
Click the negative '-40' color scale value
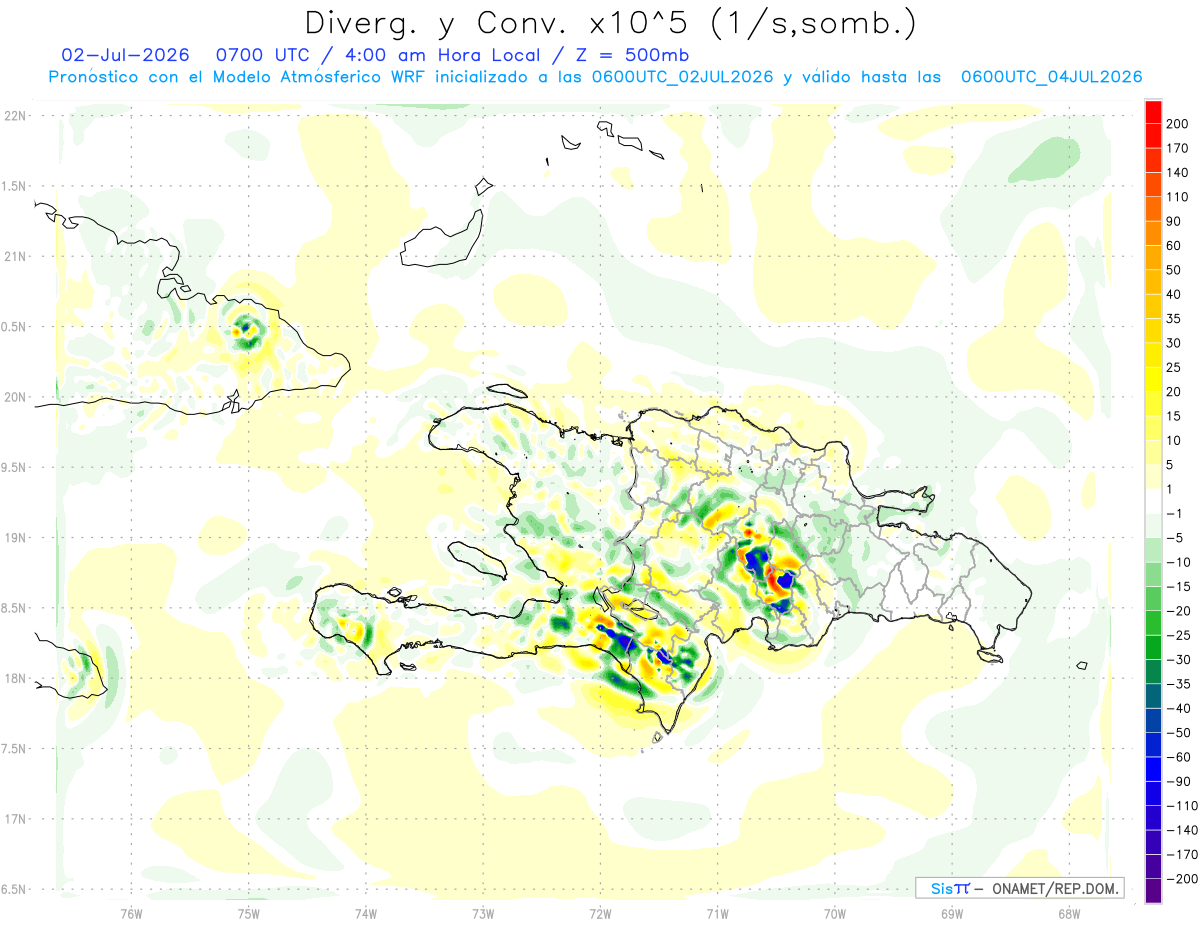pyautogui.click(x=1178, y=708)
